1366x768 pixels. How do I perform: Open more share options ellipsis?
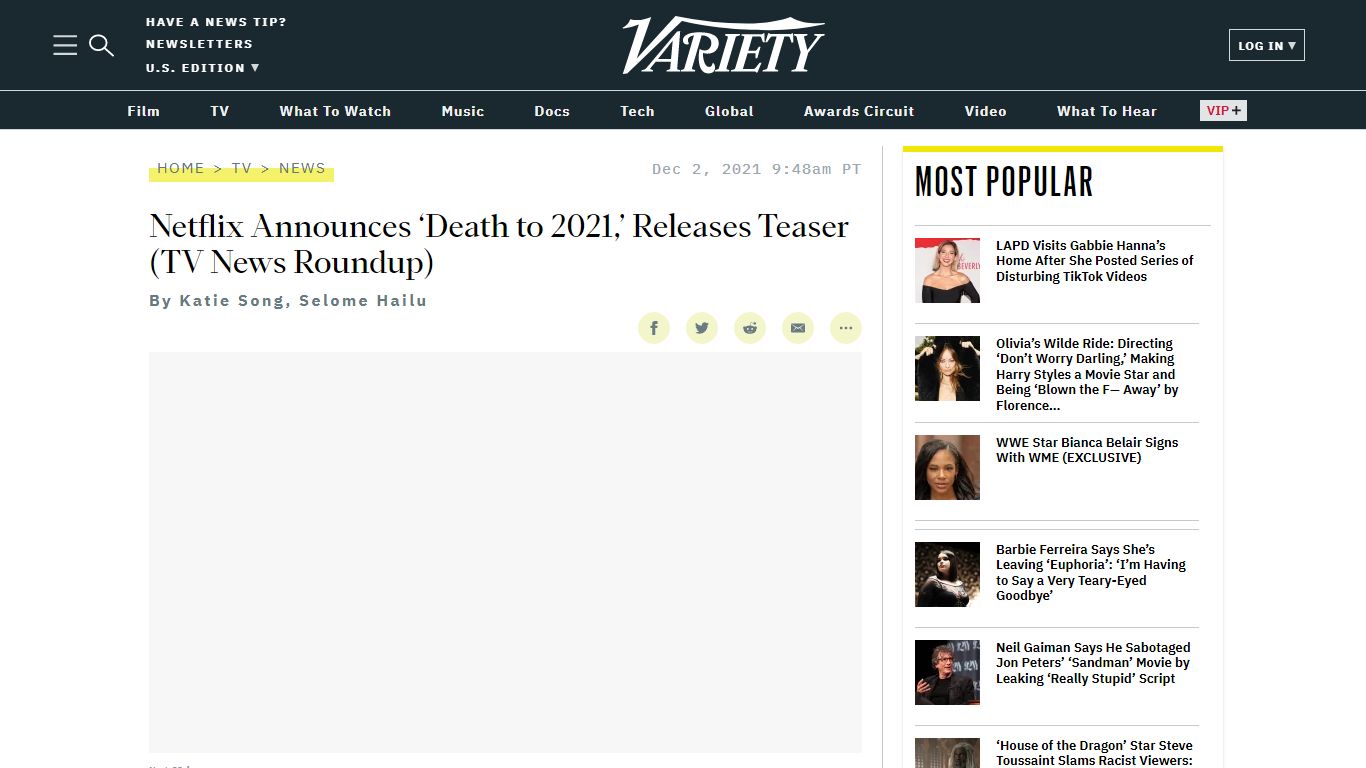[846, 328]
